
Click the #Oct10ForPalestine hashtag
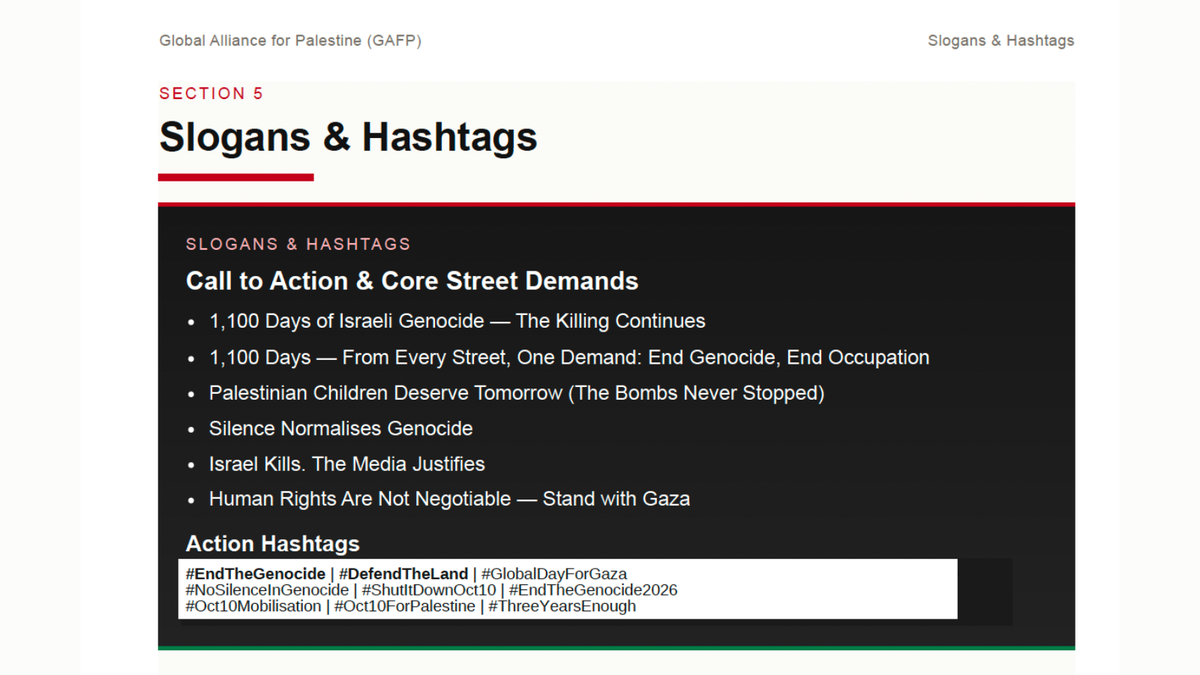[x=405, y=606]
